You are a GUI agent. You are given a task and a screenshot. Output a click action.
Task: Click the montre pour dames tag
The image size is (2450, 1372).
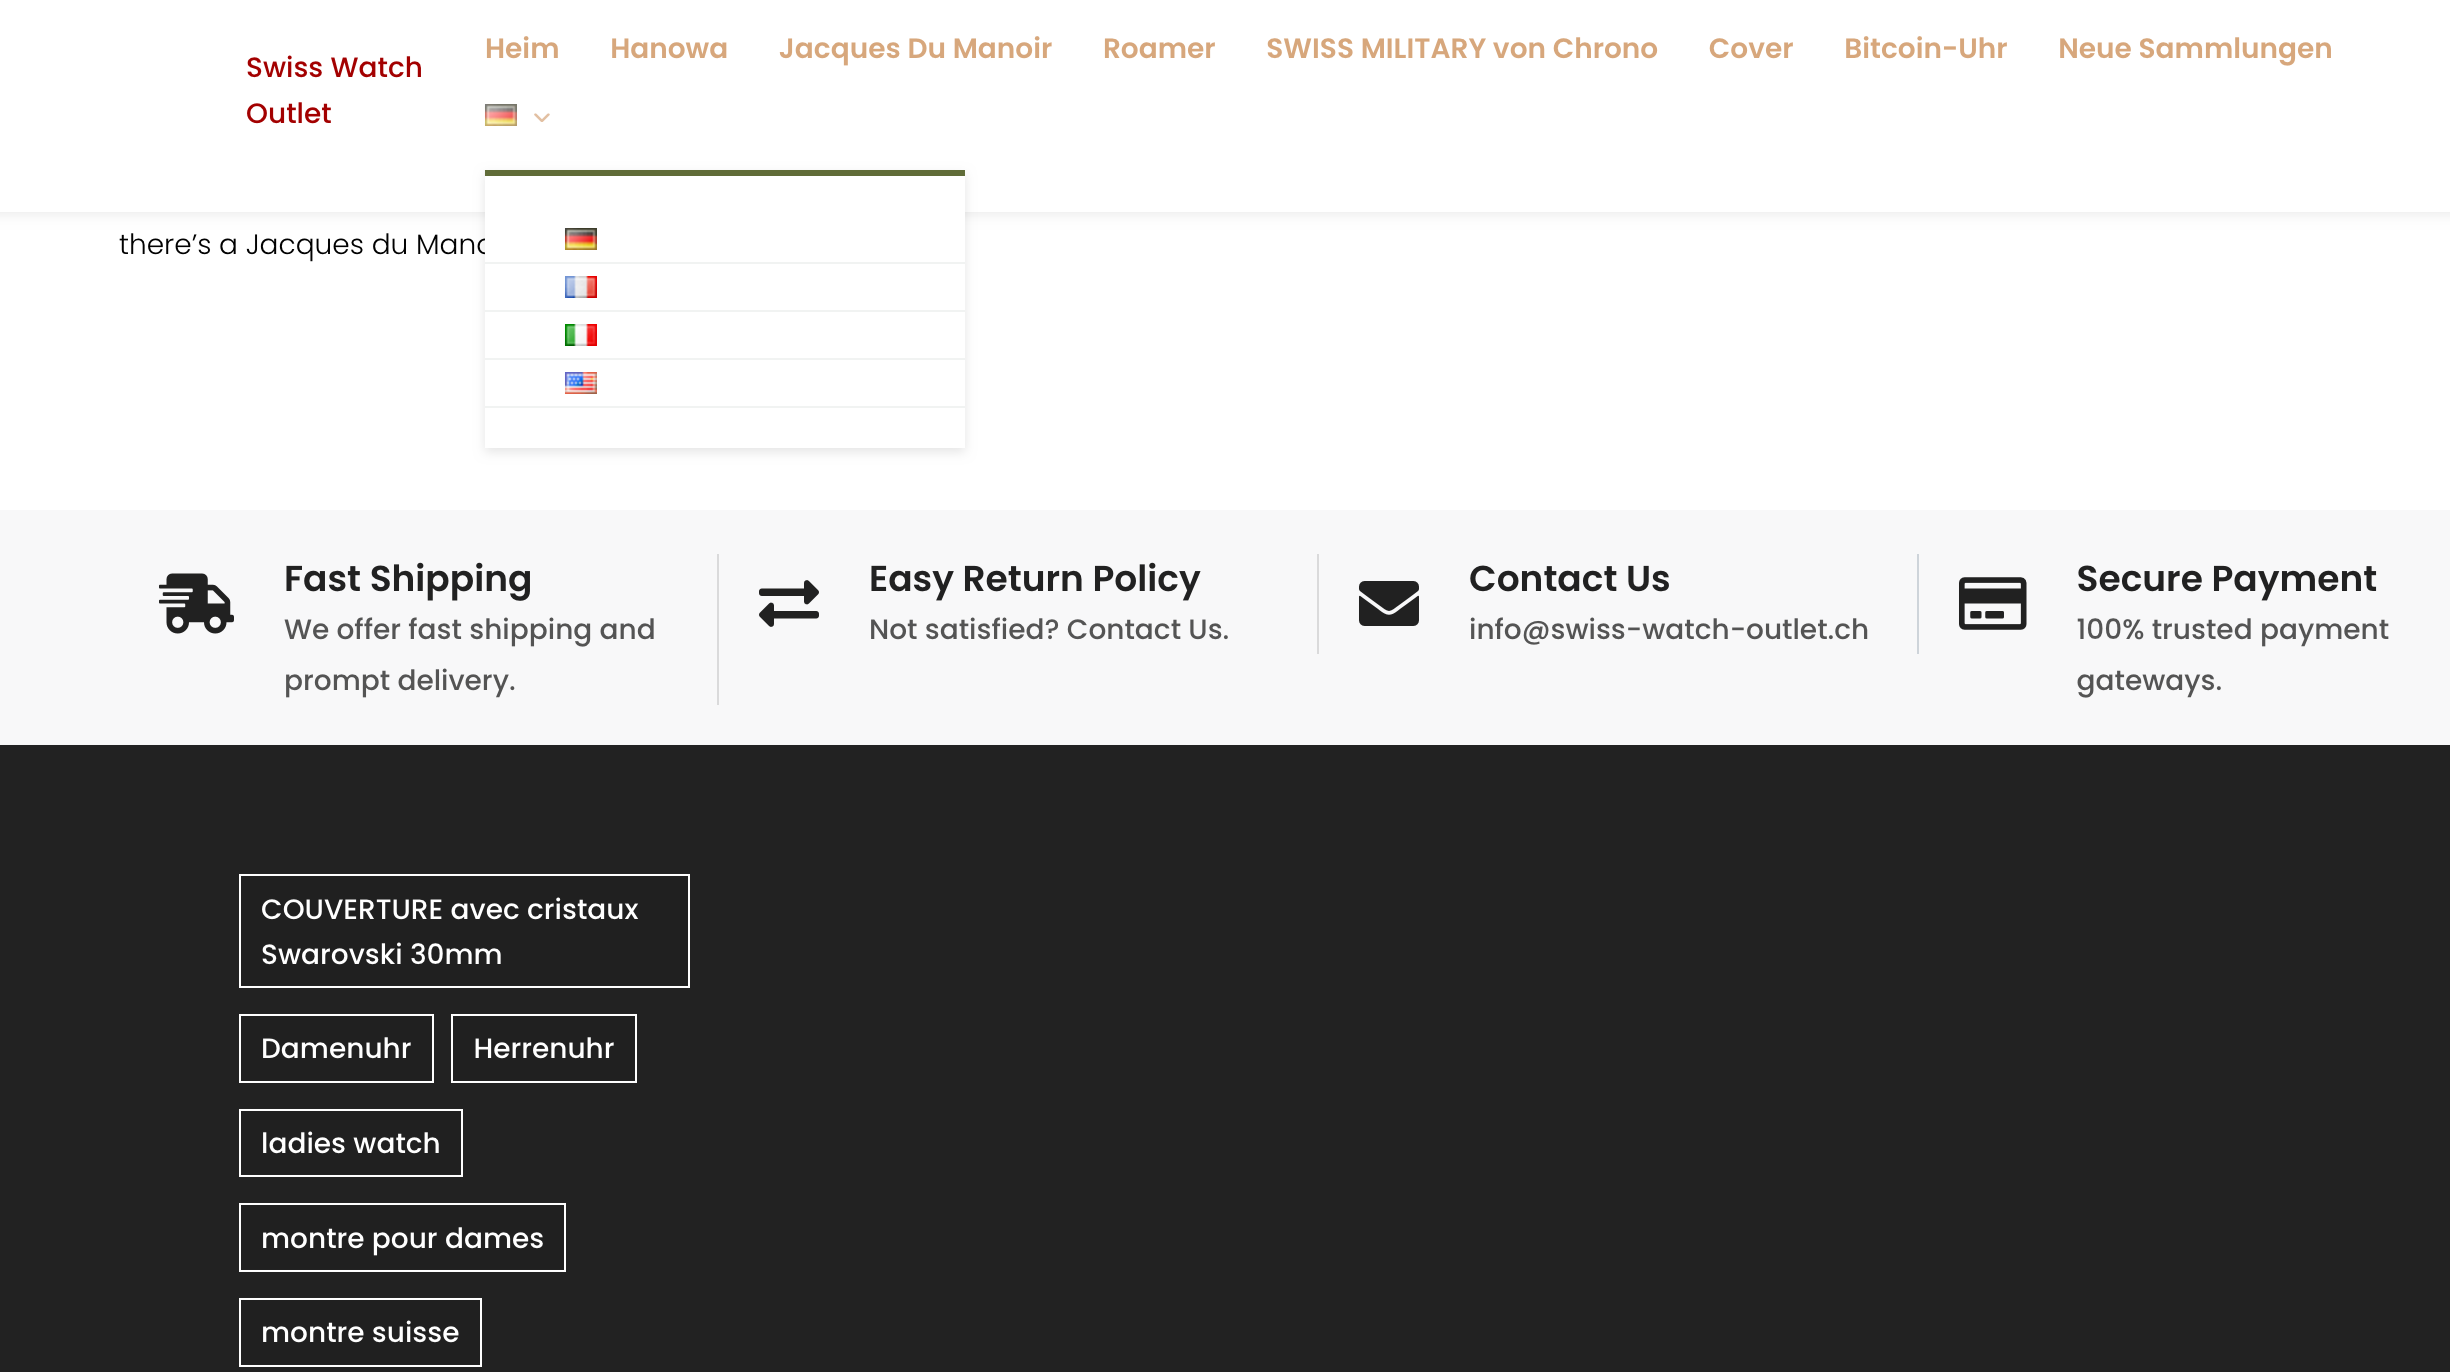pyautogui.click(x=402, y=1238)
